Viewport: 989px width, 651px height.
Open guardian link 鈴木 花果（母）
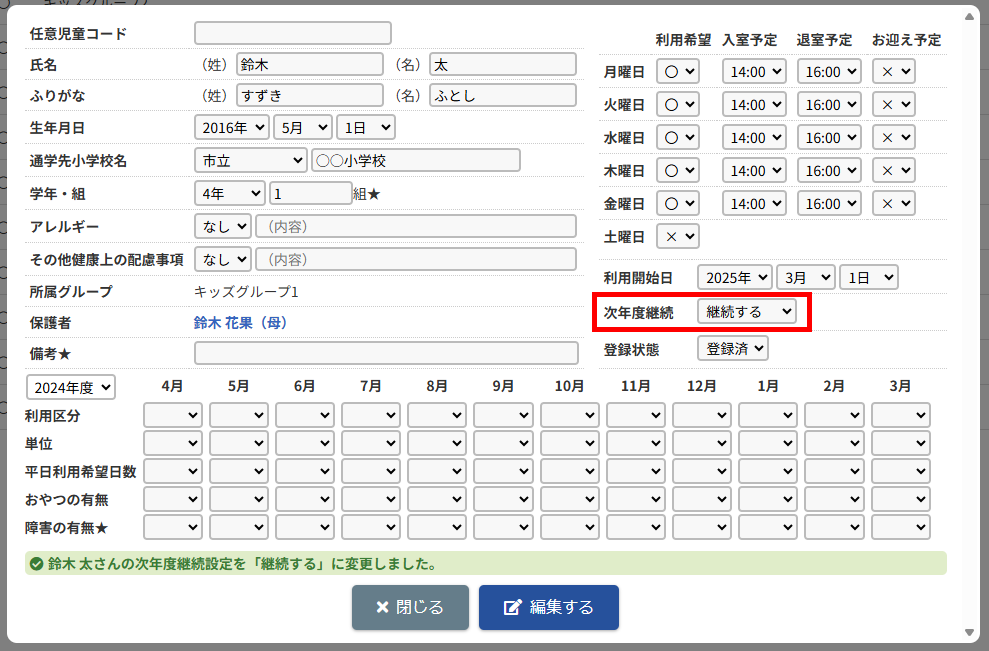click(x=240, y=323)
